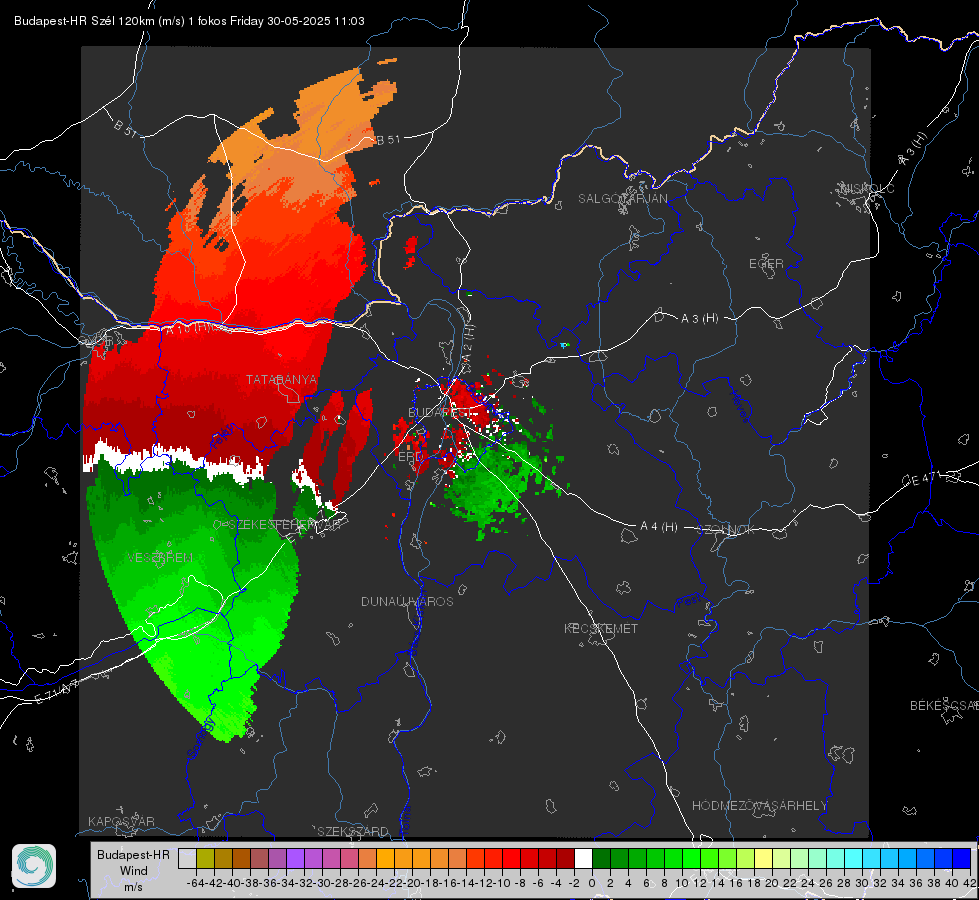Pick the white legend swatch between -2 and 0

(583, 858)
